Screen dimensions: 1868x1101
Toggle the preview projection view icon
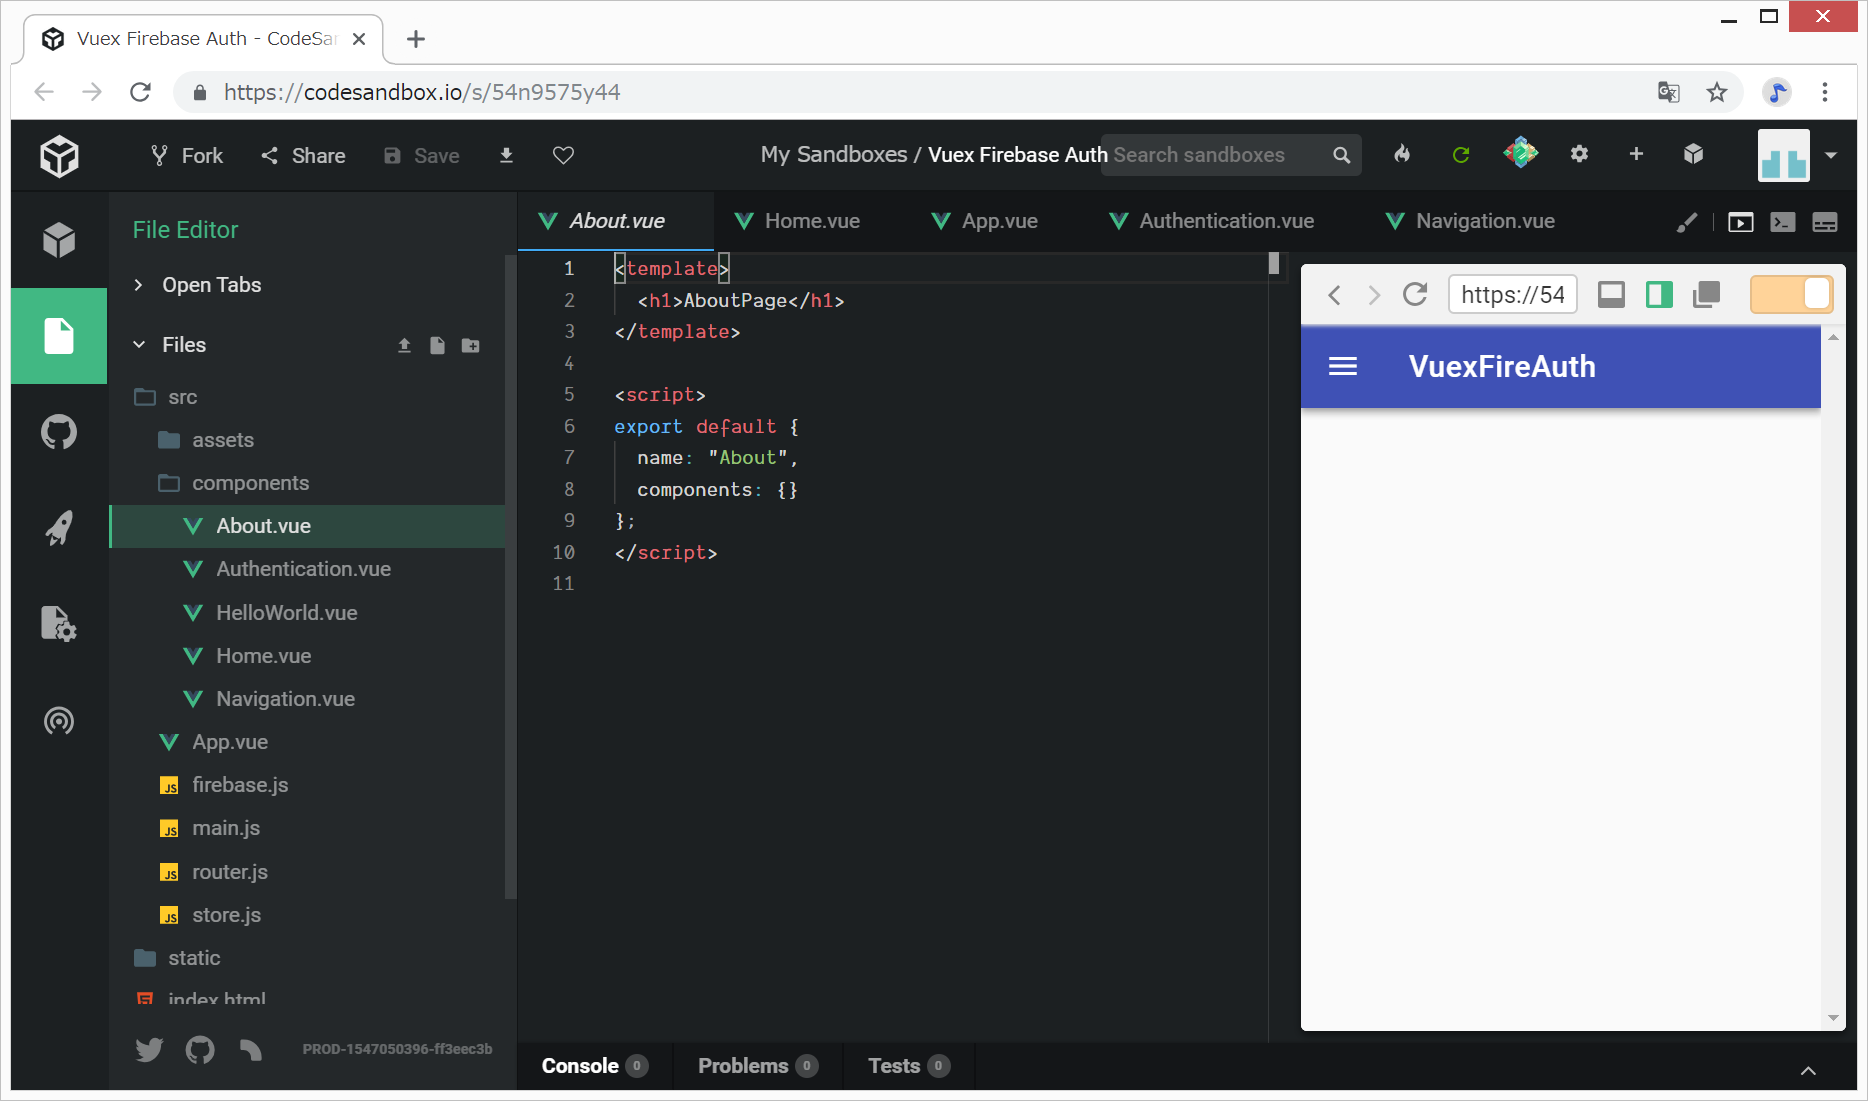(x=1611, y=294)
